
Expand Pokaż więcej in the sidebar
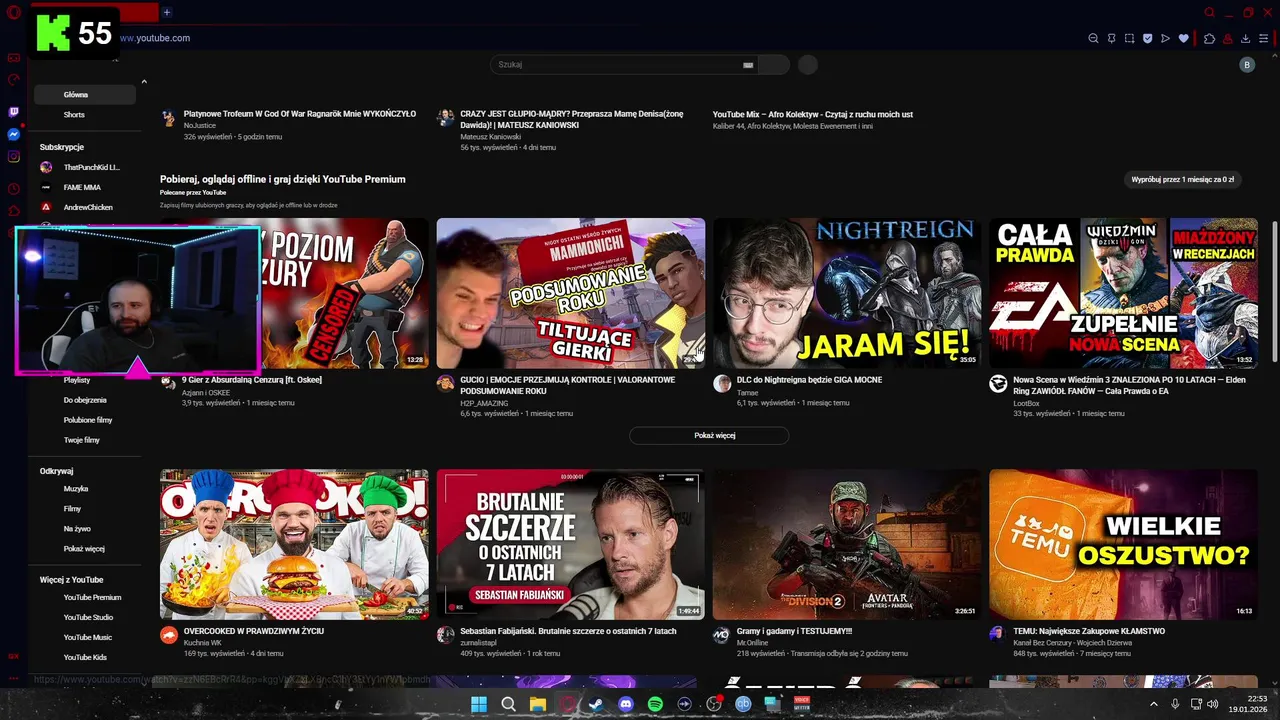coord(85,549)
